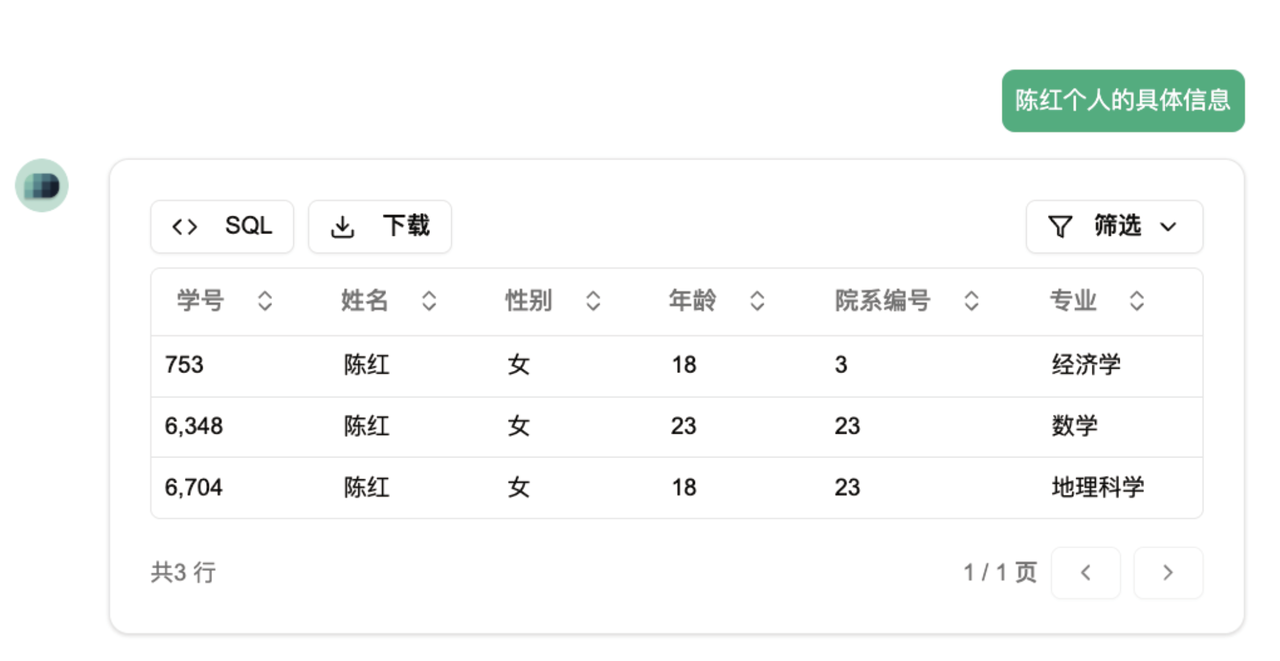Click the 陈红个人的具体信息 message bubble
Screen dimensions: 1280x661
[1123, 101]
